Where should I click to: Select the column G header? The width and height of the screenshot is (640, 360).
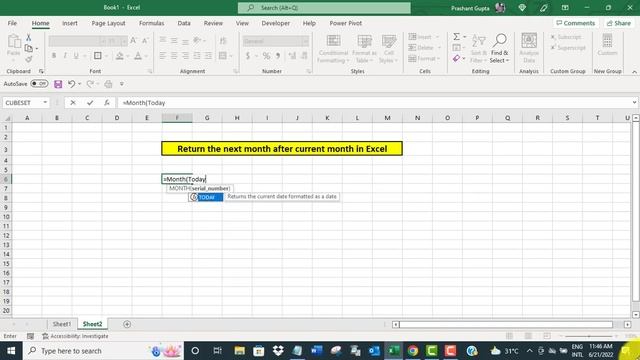click(x=207, y=118)
